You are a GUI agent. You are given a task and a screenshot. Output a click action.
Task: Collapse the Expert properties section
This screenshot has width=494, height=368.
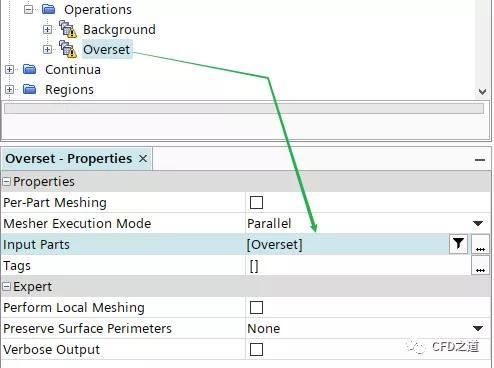click(x=7, y=286)
